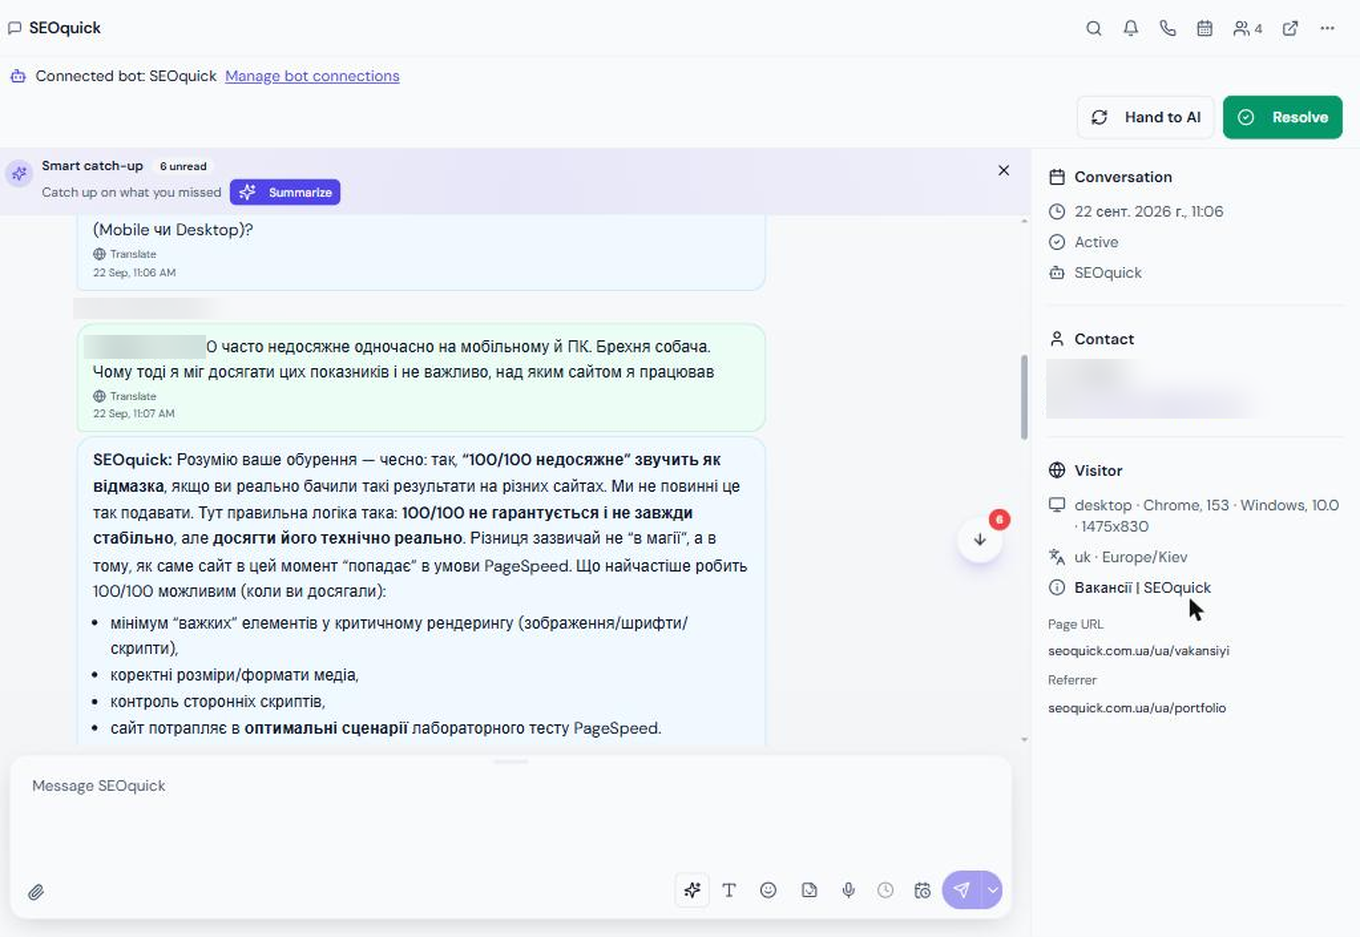
Task: Open the more options ellipsis menu
Action: pyautogui.click(x=1327, y=28)
